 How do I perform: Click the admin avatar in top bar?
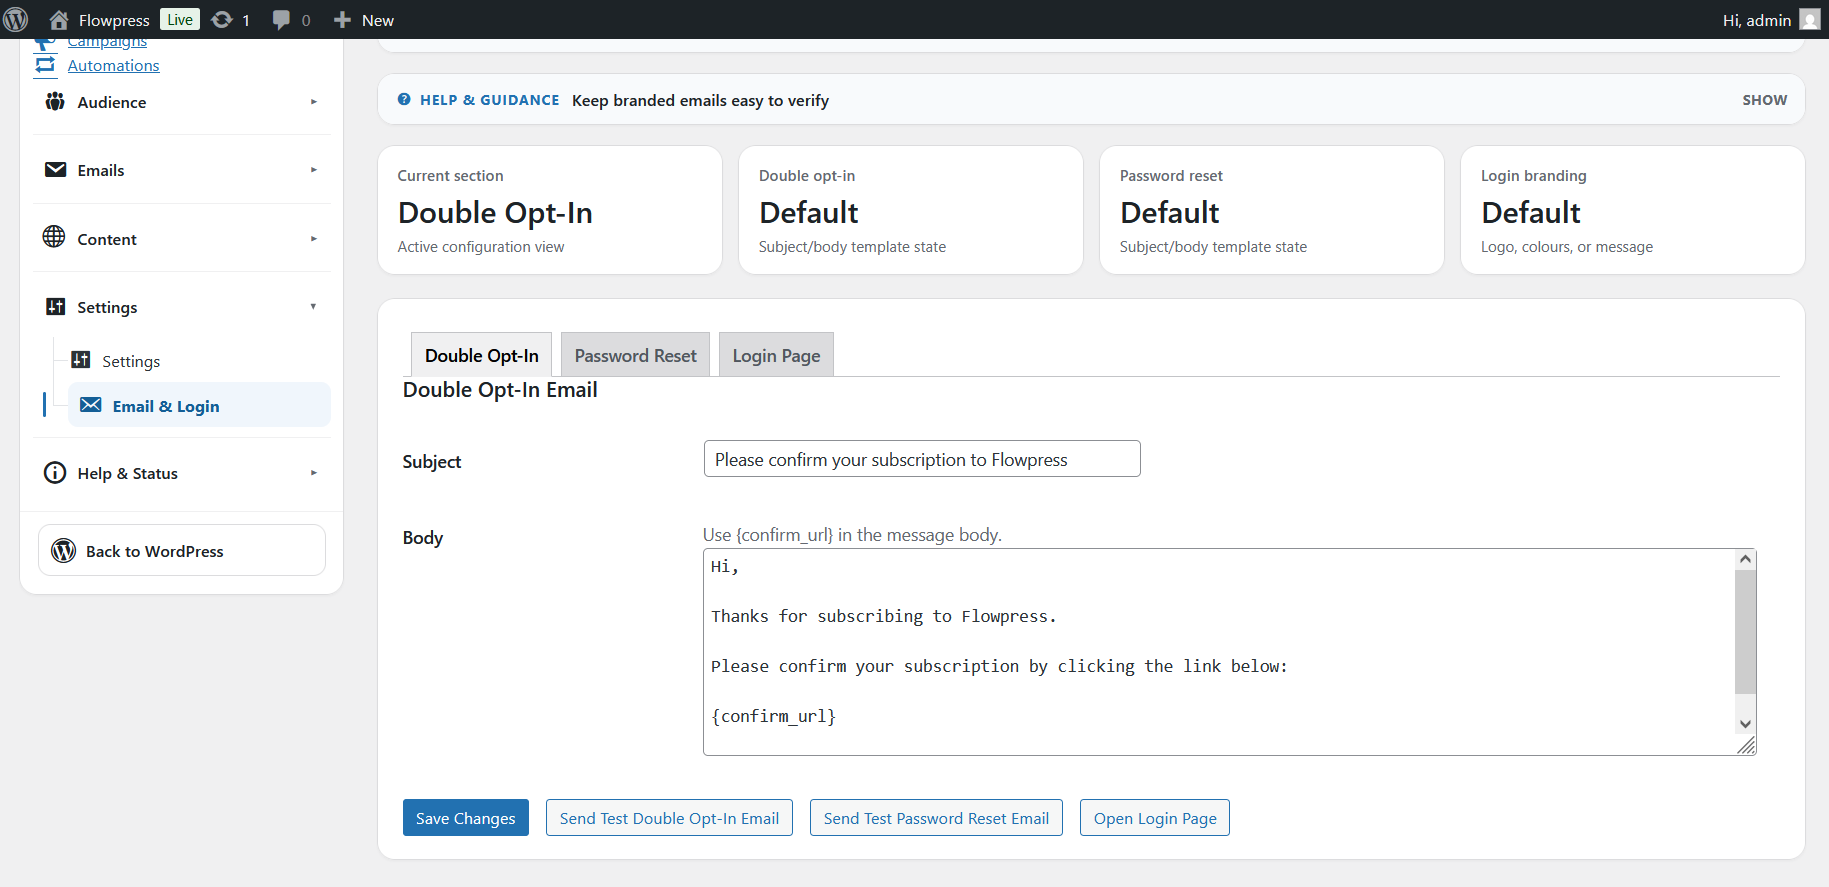pos(1810,20)
